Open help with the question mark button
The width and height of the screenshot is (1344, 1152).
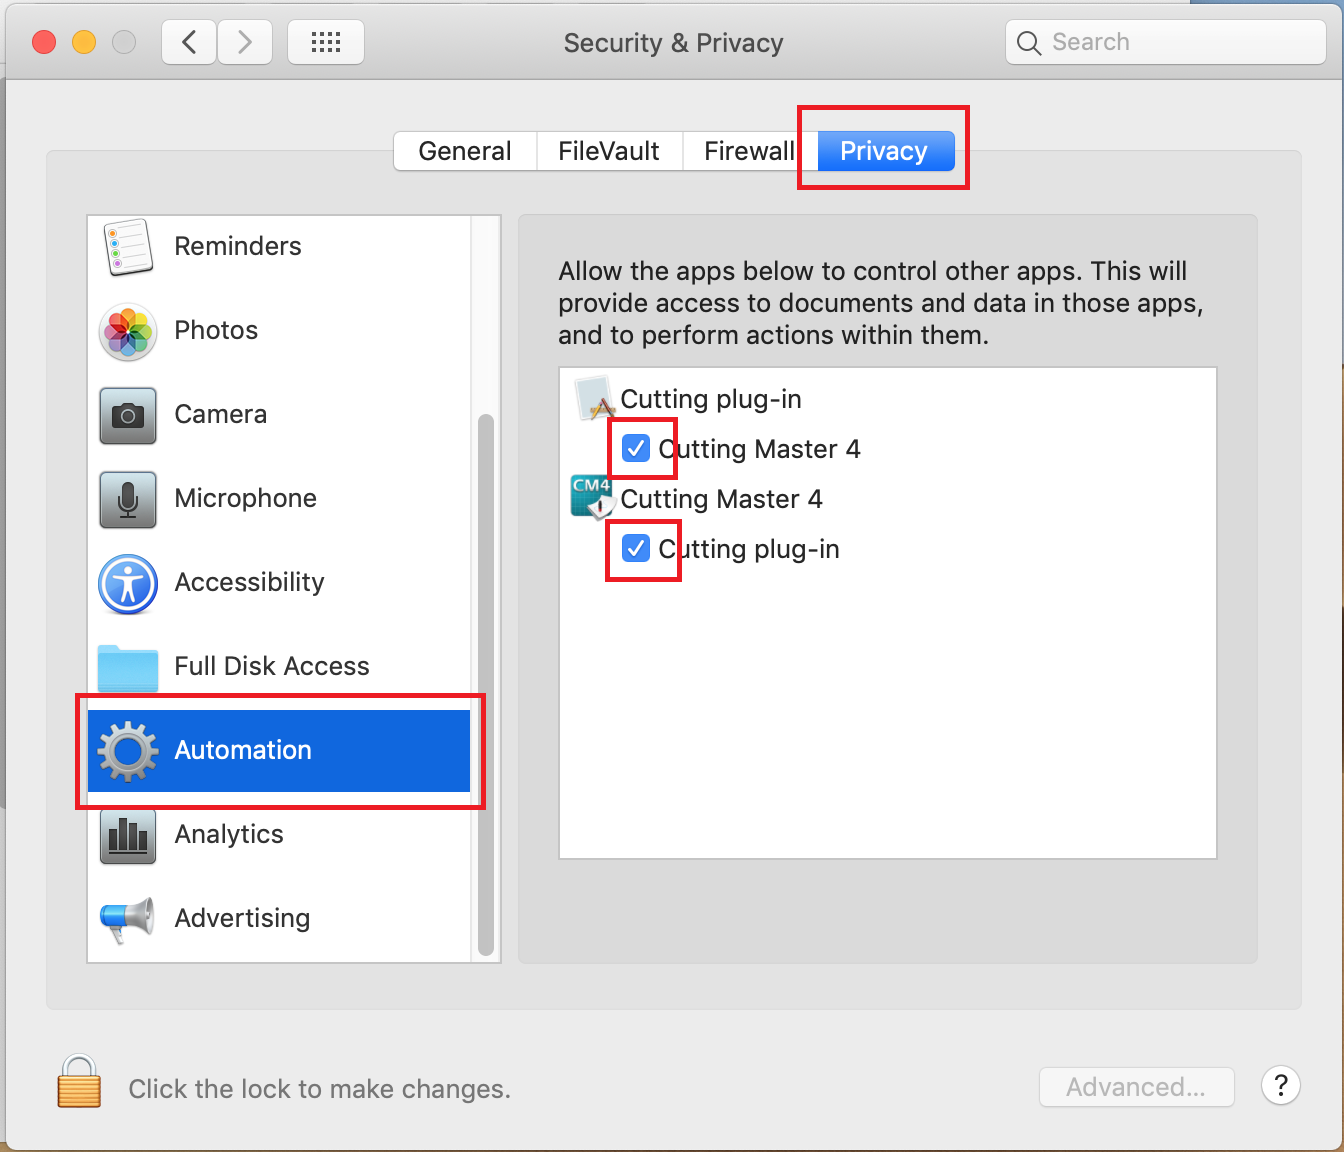pos(1281,1085)
